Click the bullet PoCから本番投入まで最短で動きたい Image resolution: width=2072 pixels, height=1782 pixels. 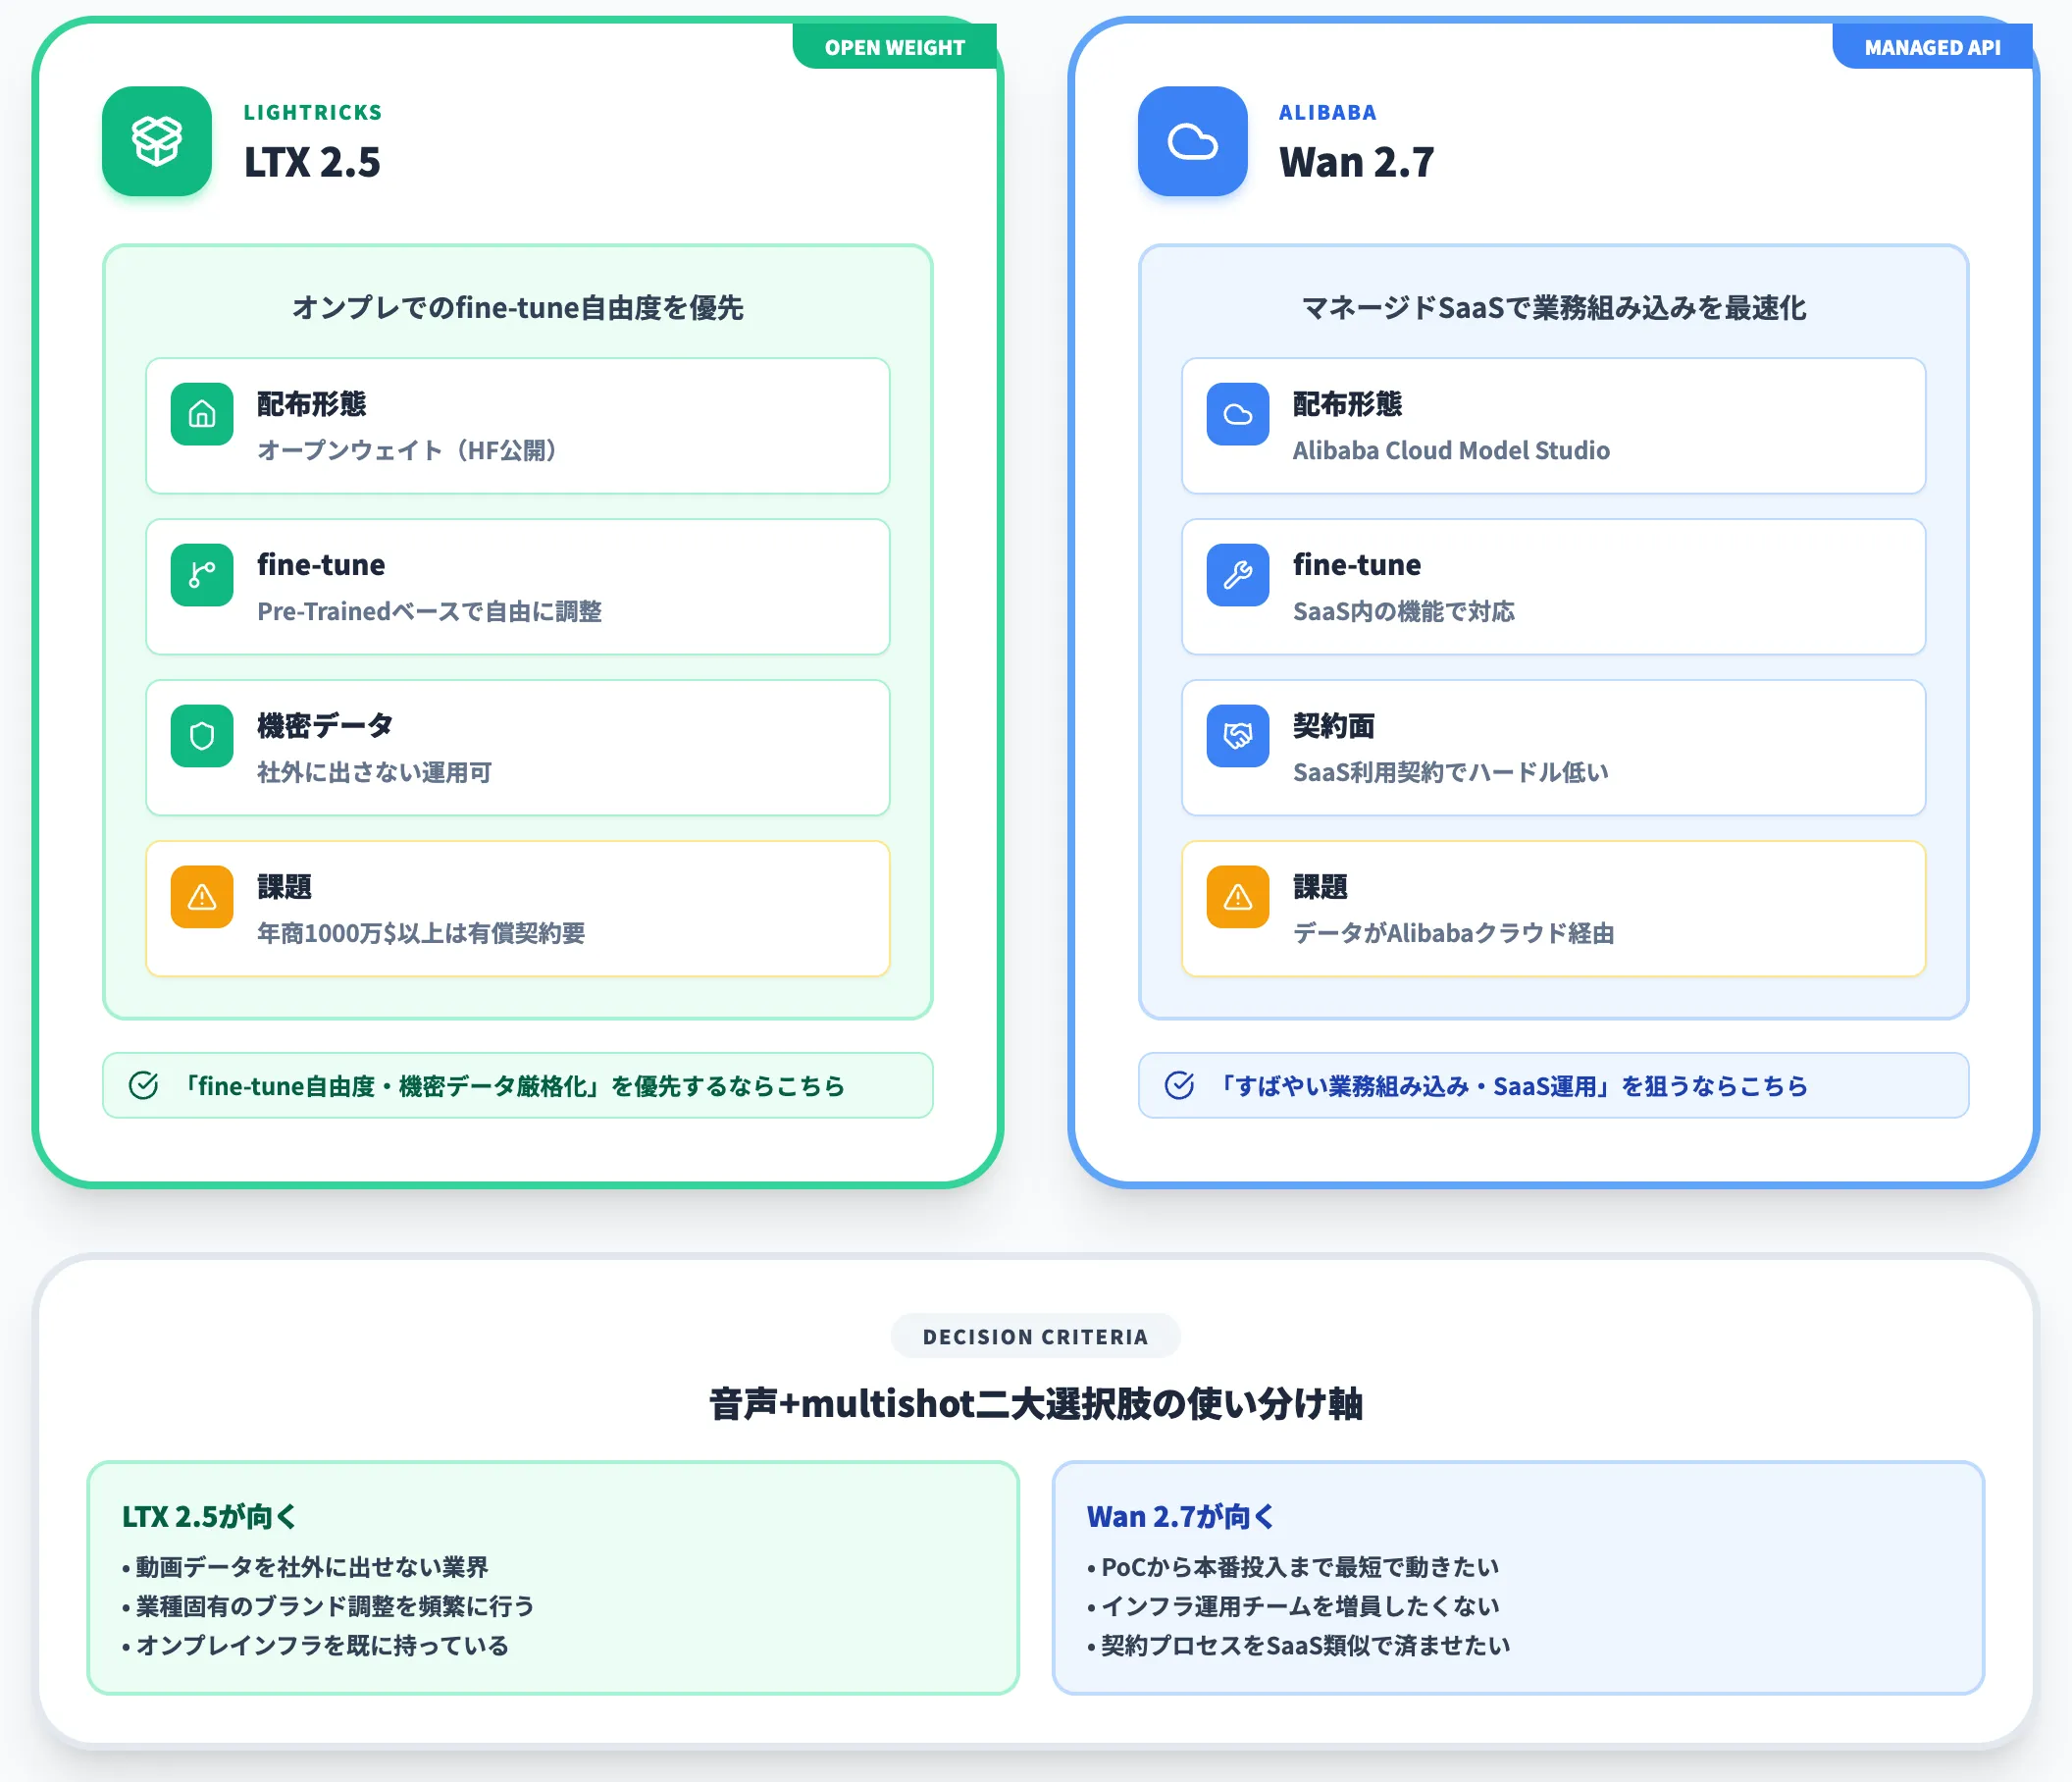(x=1293, y=1566)
